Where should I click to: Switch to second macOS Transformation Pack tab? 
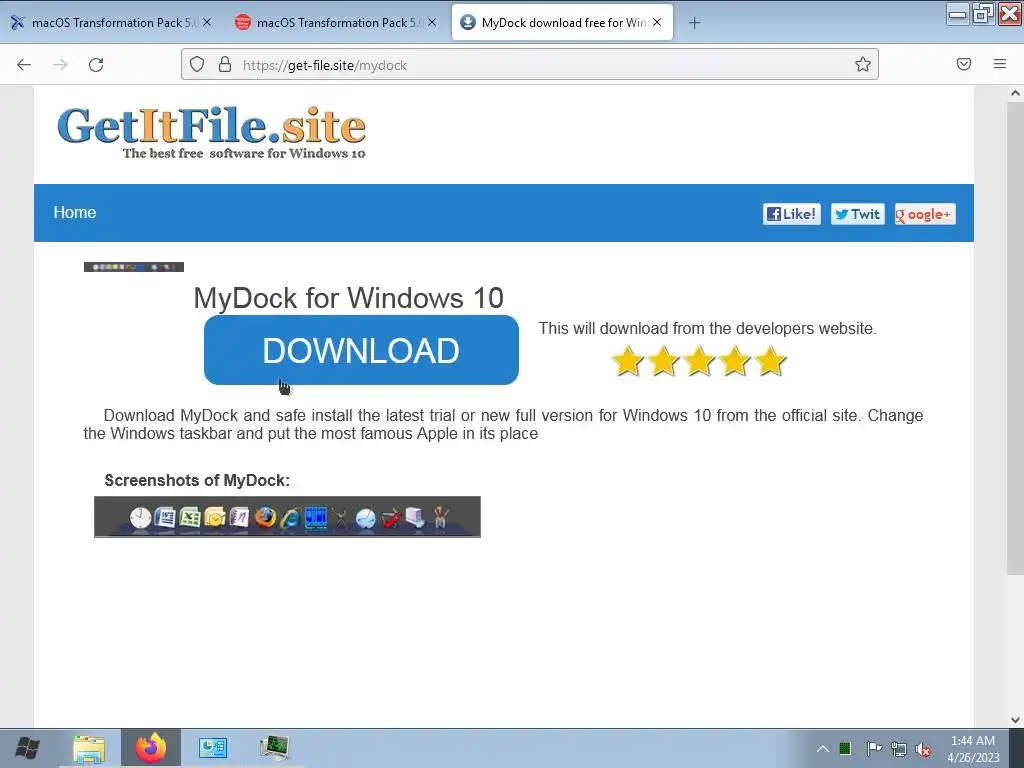pos(336,22)
